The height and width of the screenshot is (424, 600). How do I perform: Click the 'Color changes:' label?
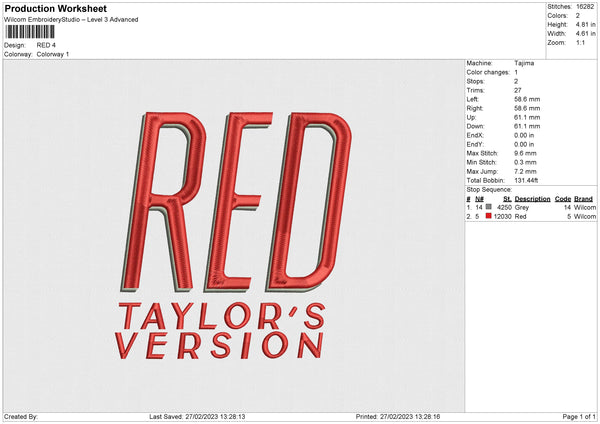point(488,72)
